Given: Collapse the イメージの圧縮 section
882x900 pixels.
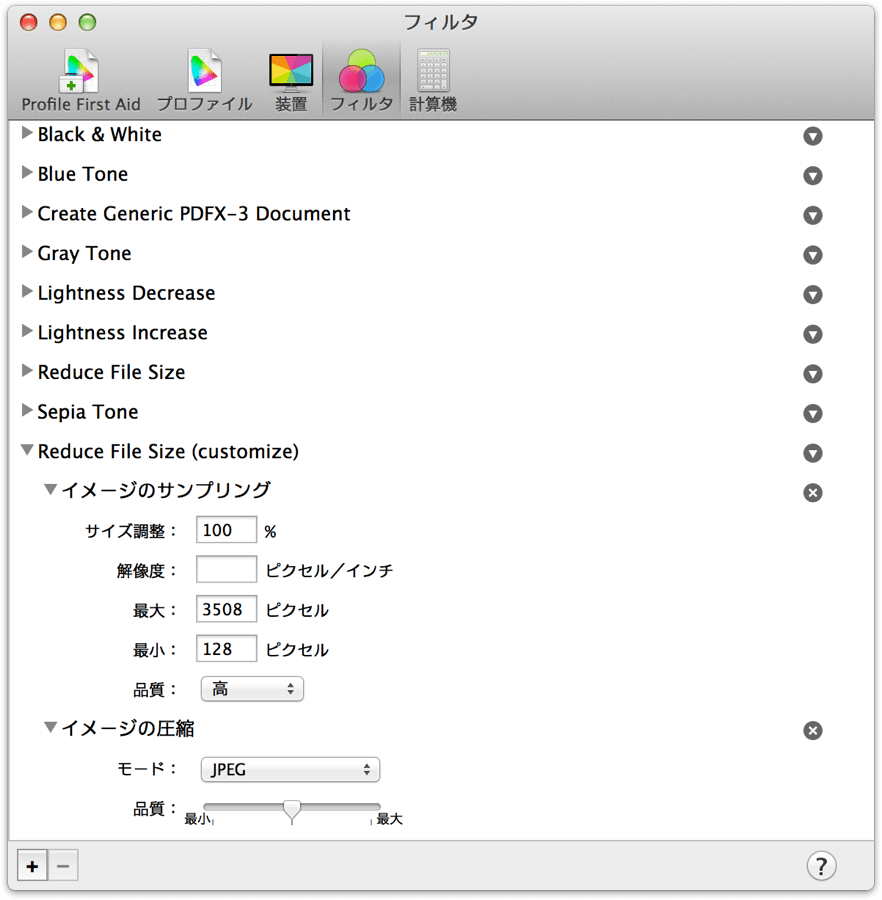Looking at the screenshot, I should pyautogui.click(x=50, y=727).
